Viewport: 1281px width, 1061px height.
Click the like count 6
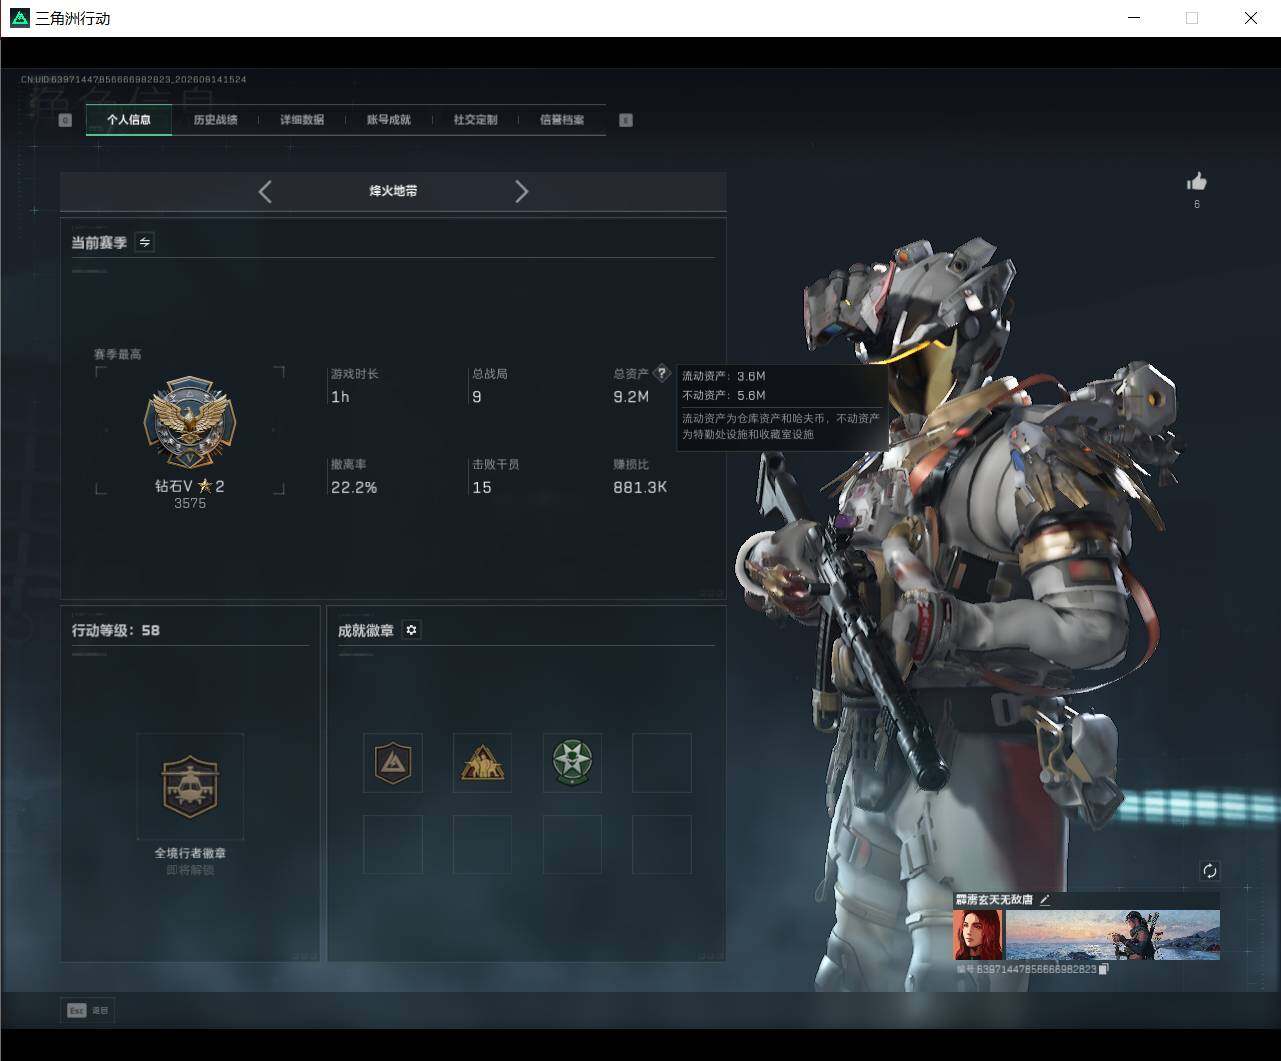point(1197,204)
